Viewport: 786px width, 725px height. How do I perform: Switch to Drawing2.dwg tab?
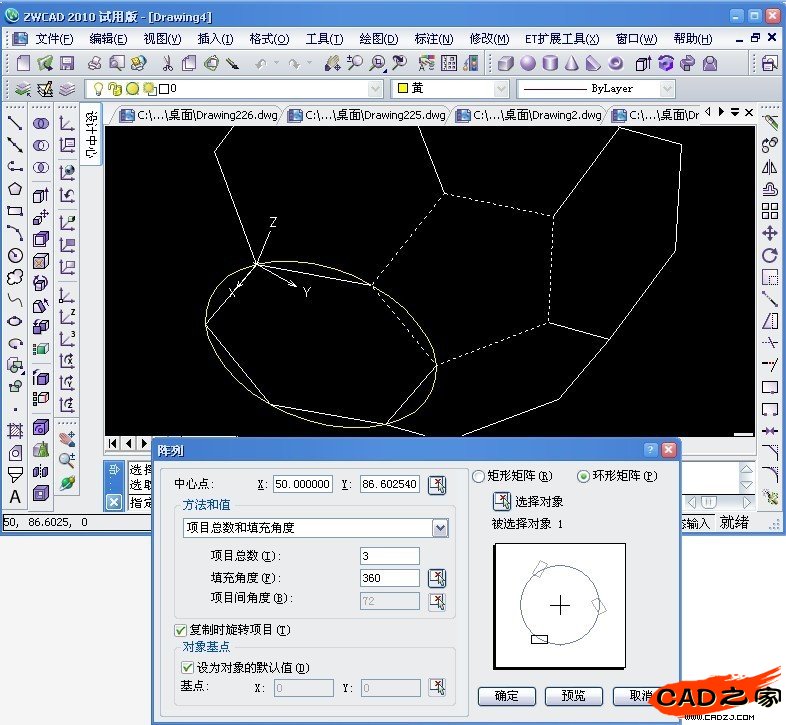[528, 115]
